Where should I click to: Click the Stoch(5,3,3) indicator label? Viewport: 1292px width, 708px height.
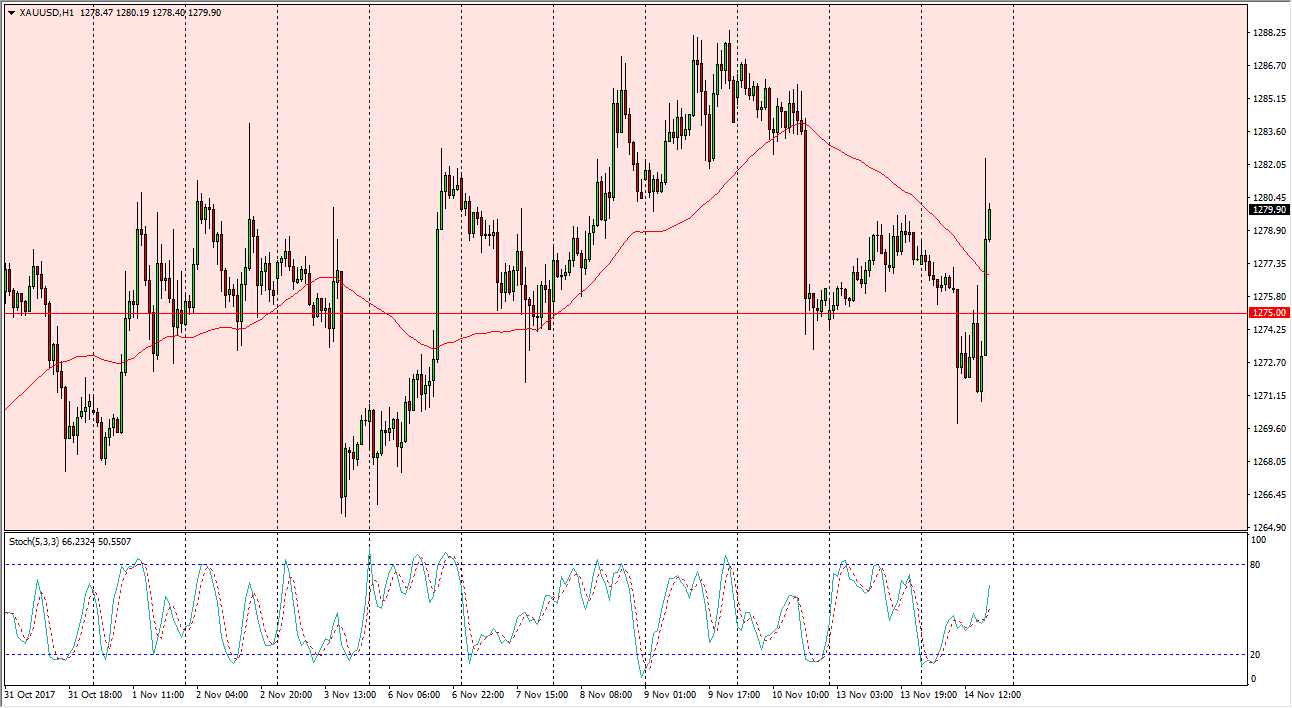34,542
